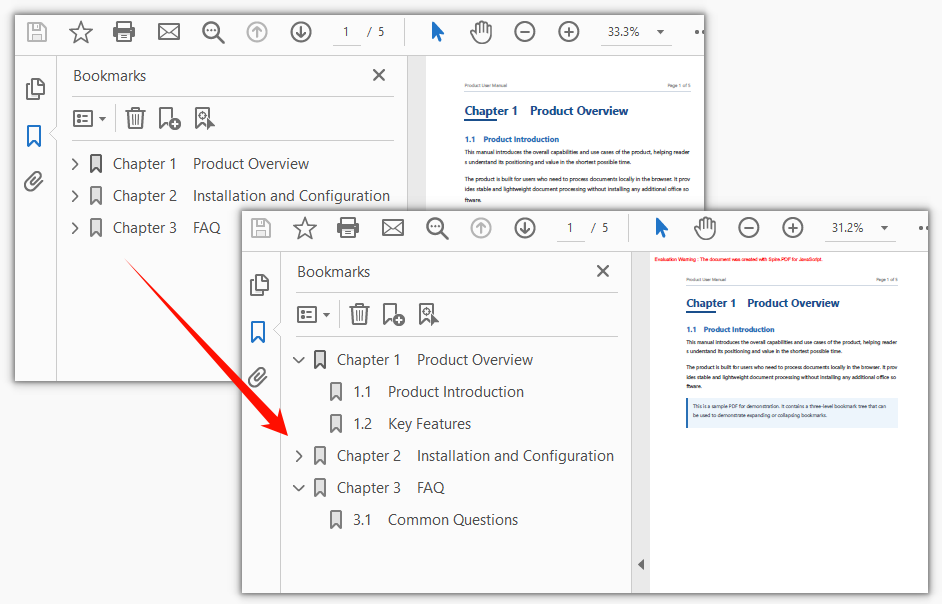This screenshot has height=604, width=942.
Task: Click the panel collapse triangle in front window
Action: pos(641,564)
